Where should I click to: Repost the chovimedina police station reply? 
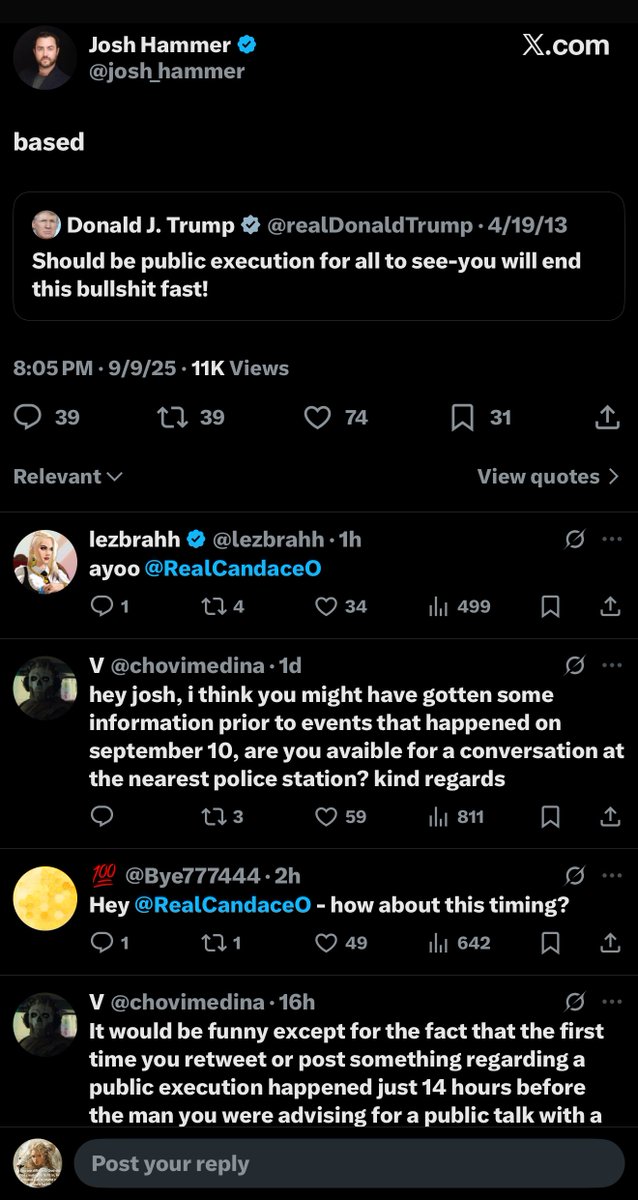[212, 817]
